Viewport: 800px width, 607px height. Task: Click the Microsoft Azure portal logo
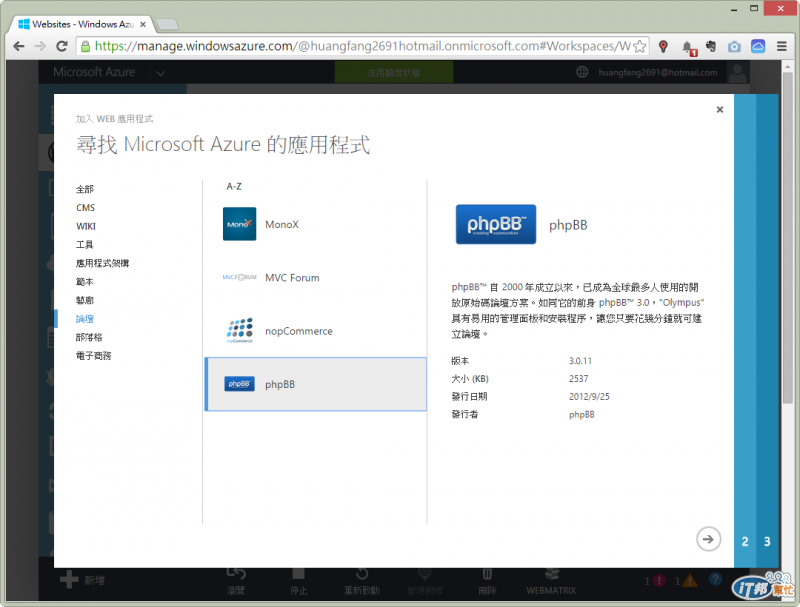point(94,72)
